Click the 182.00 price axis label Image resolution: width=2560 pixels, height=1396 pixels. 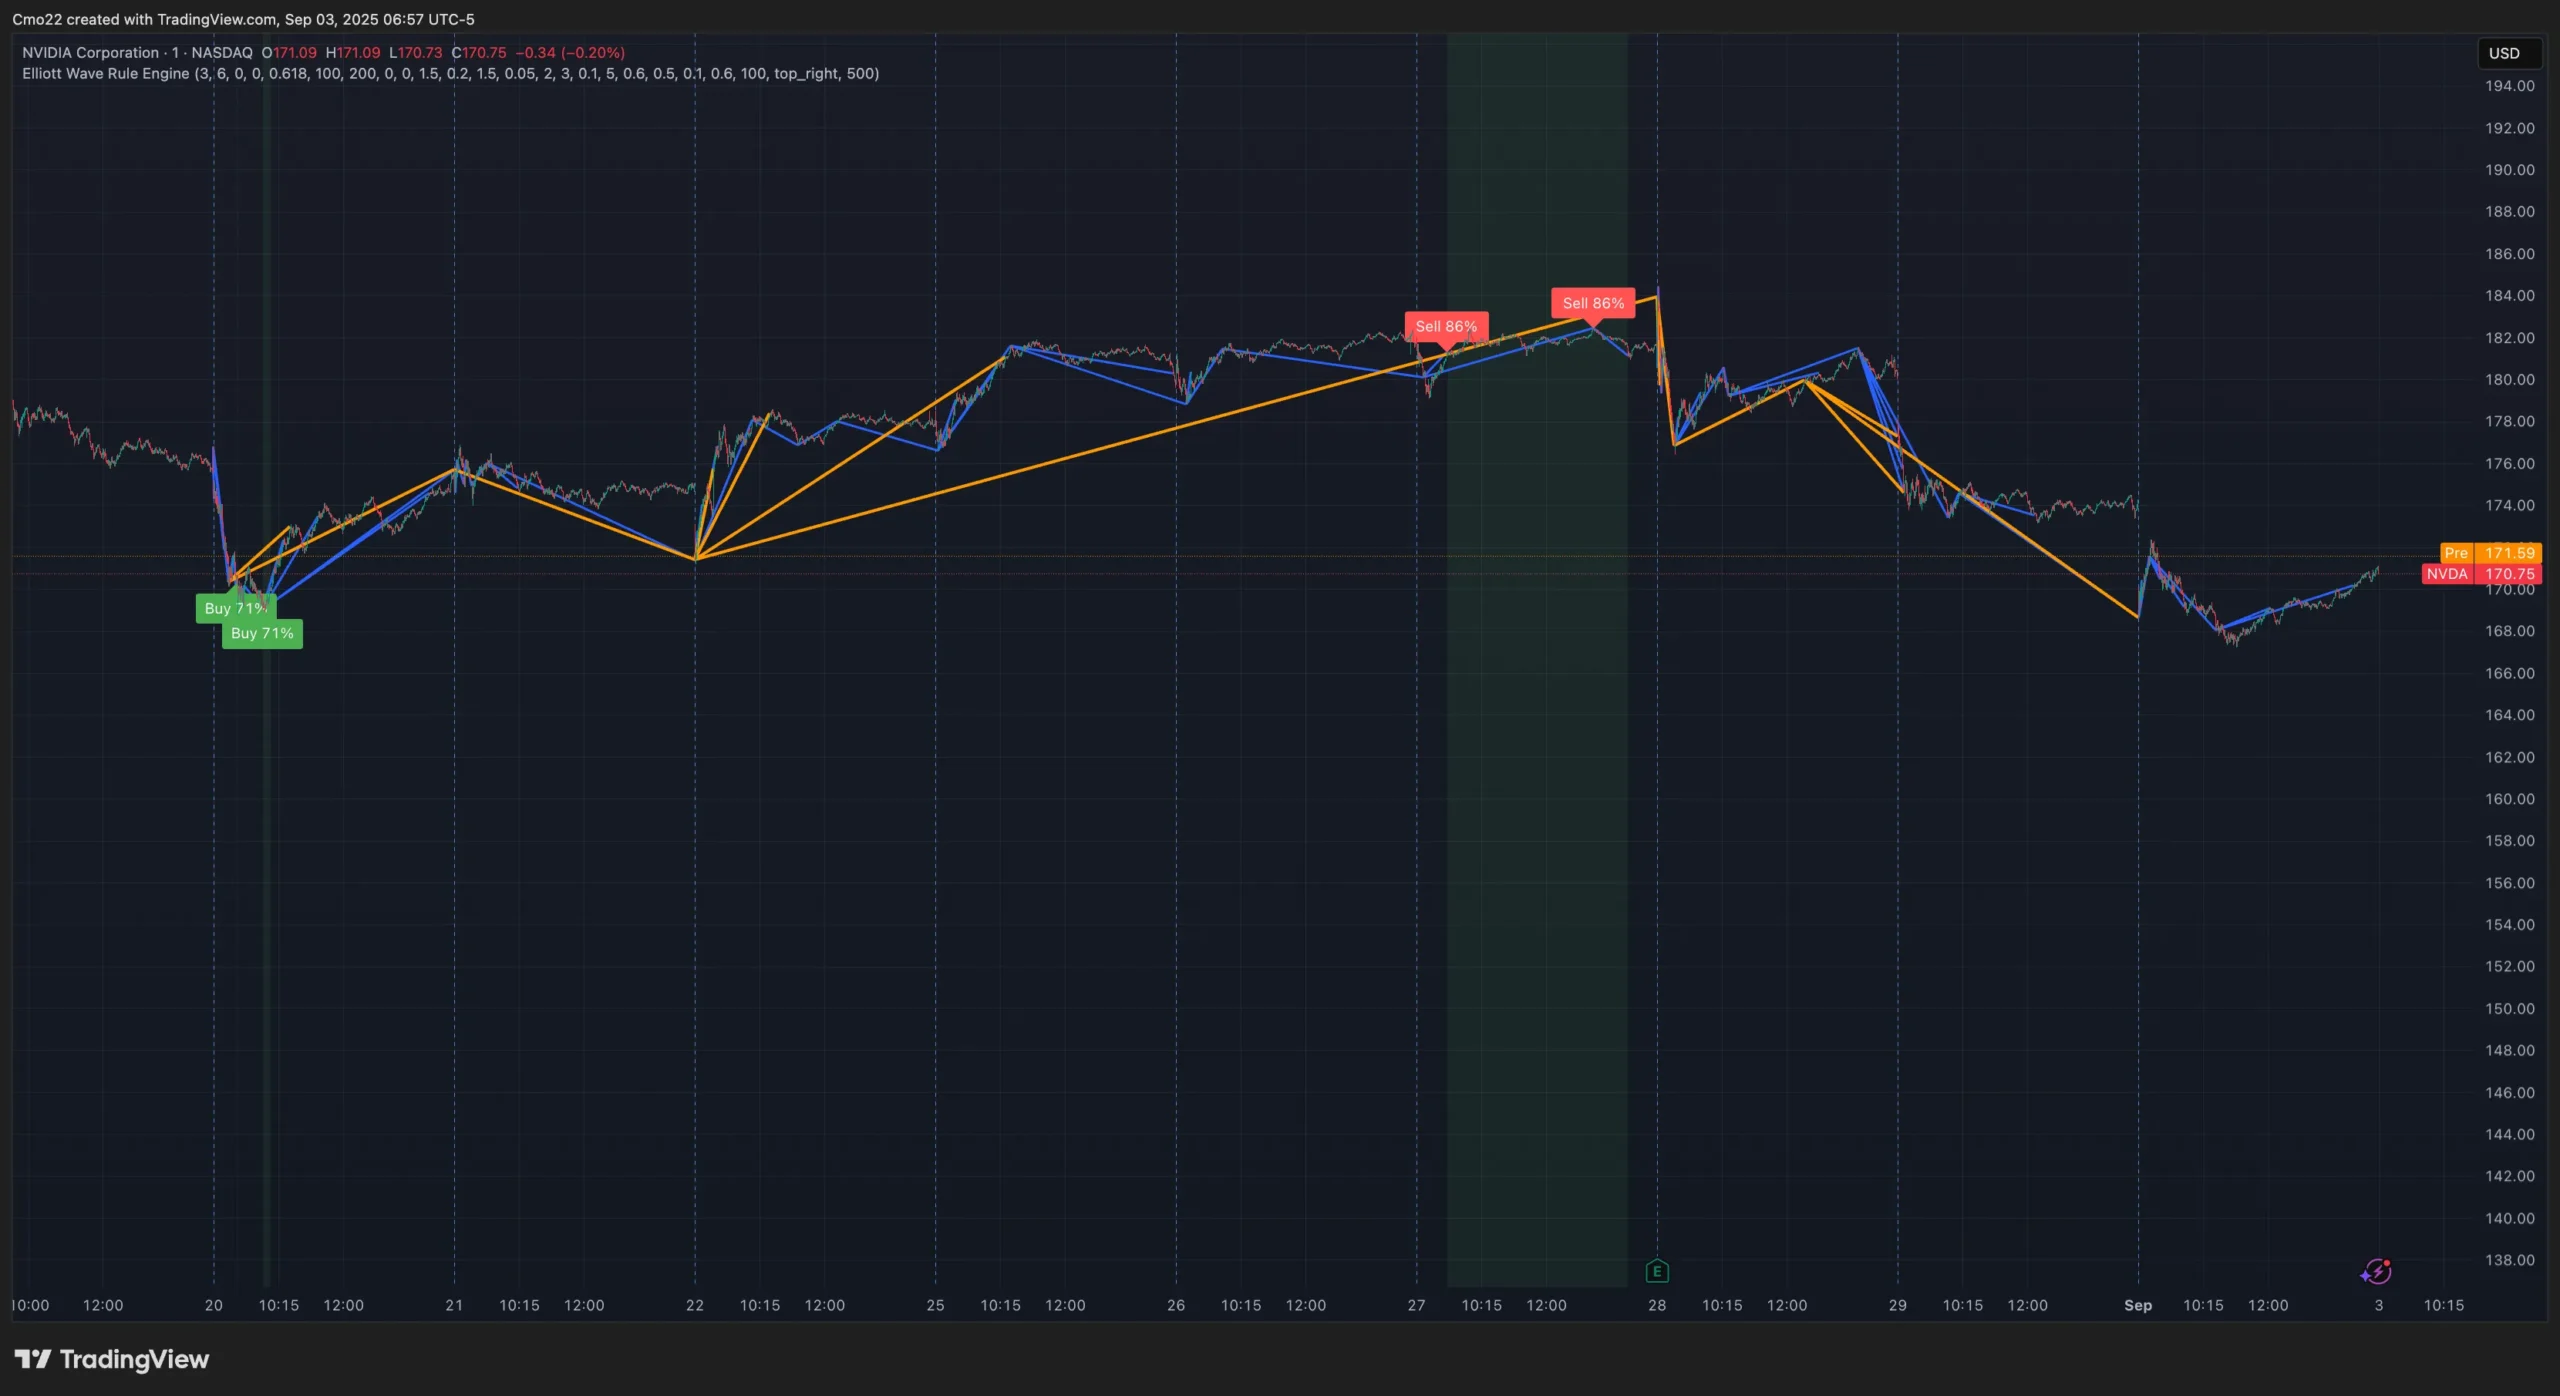pos(2510,338)
